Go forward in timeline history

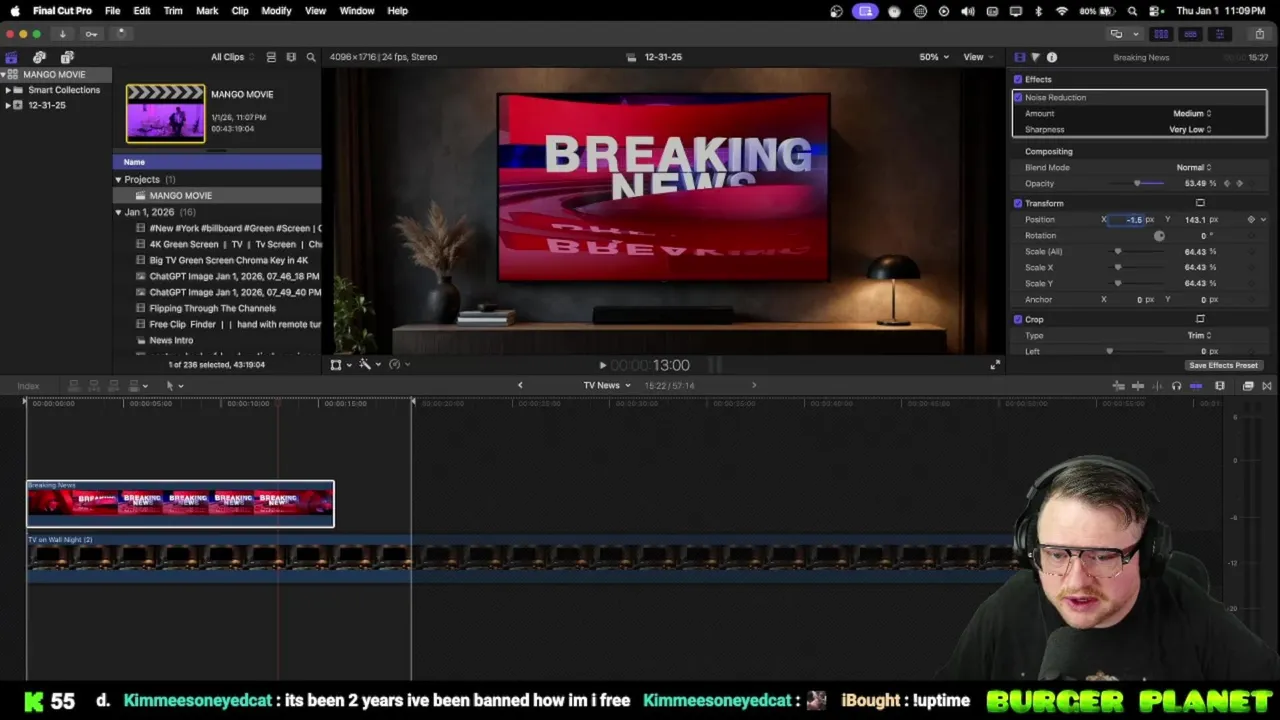point(754,385)
